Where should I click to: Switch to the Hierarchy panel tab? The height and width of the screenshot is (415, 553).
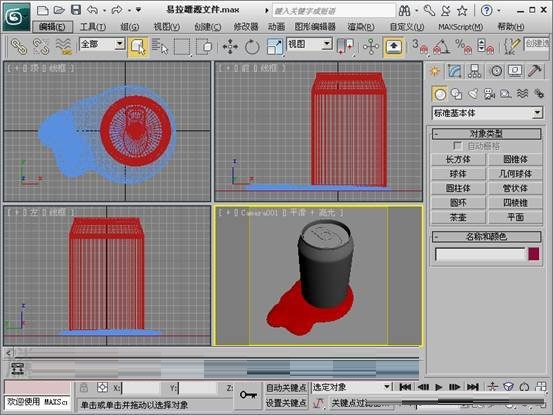tap(474, 72)
